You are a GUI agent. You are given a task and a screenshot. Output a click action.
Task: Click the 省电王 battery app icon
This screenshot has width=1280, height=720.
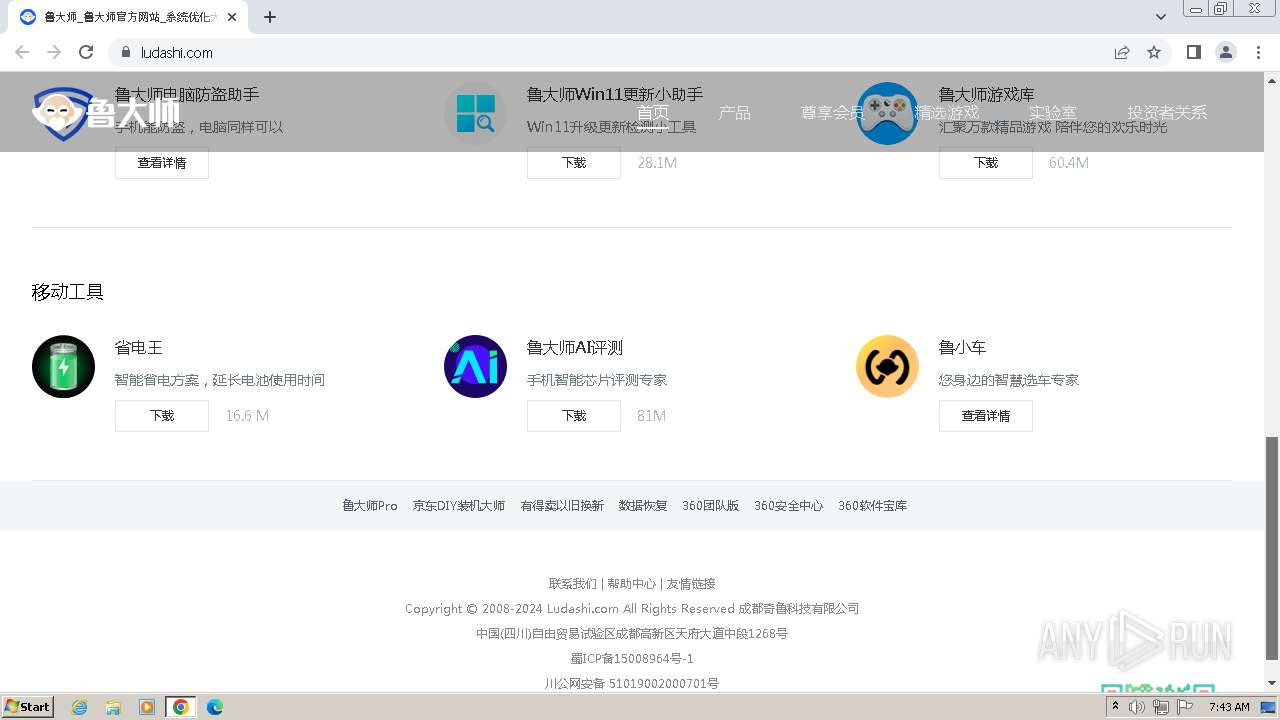pyautogui.click(x=63, y=366)
